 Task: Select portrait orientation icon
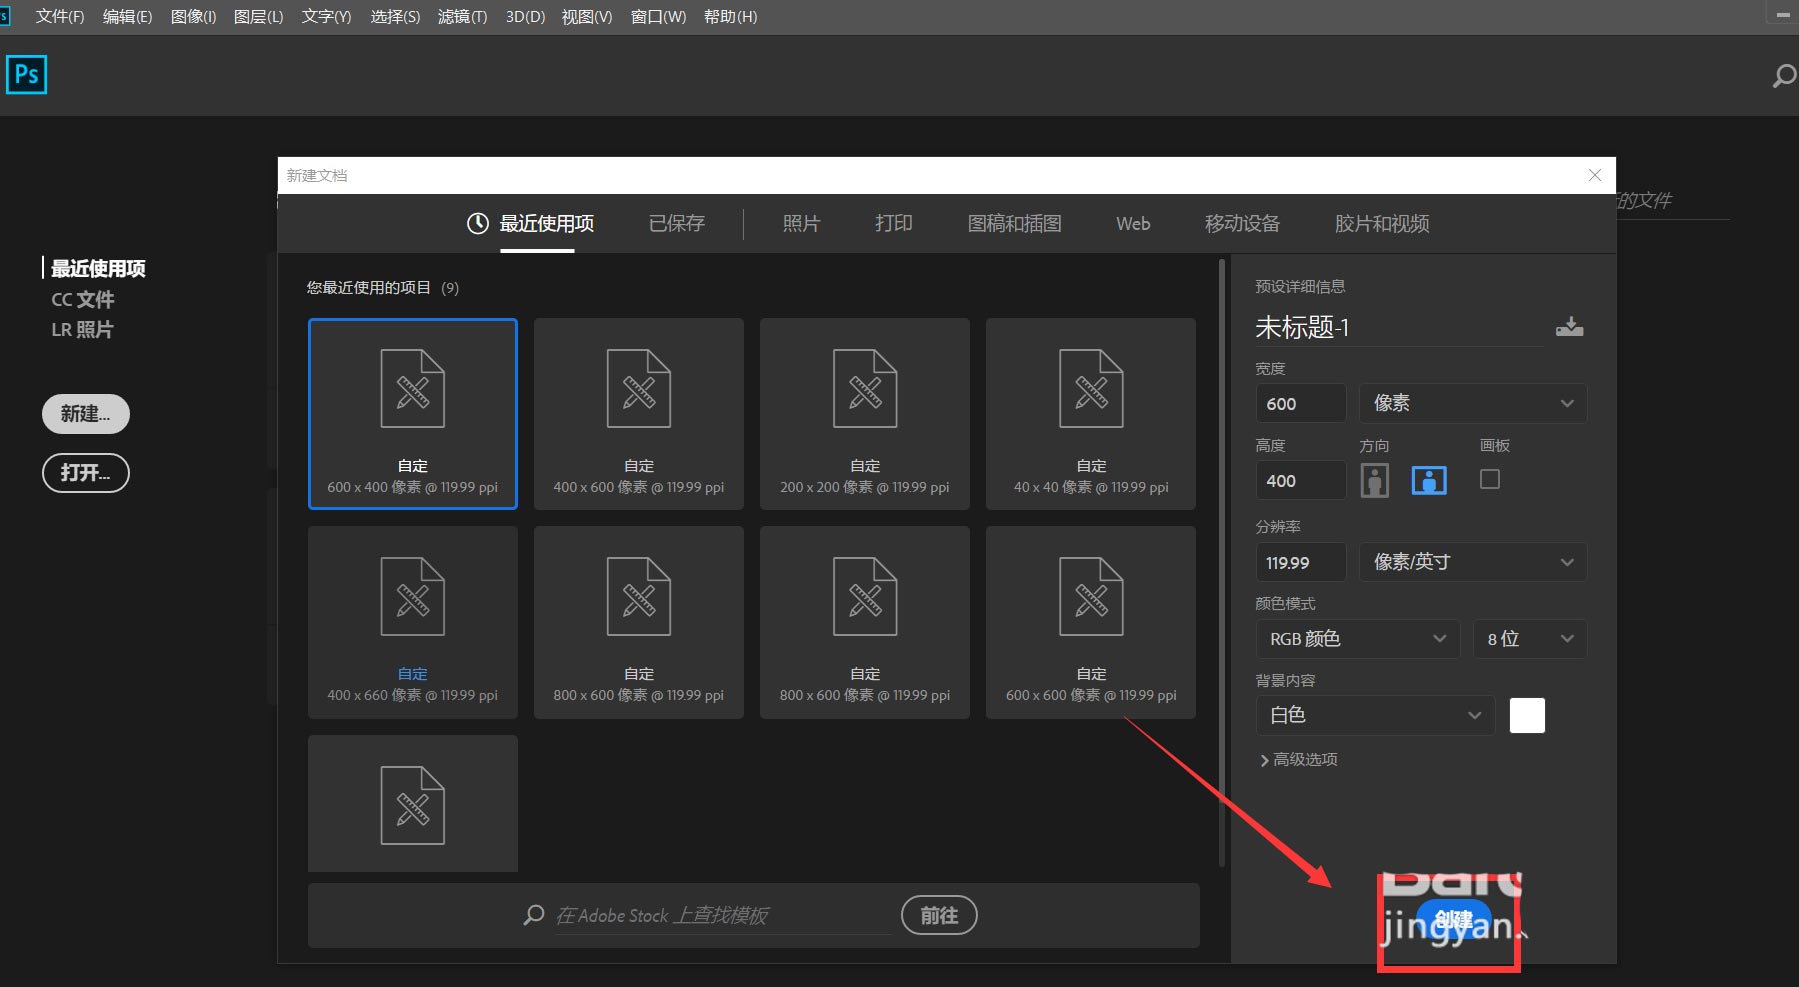(x=1375, y=481)
